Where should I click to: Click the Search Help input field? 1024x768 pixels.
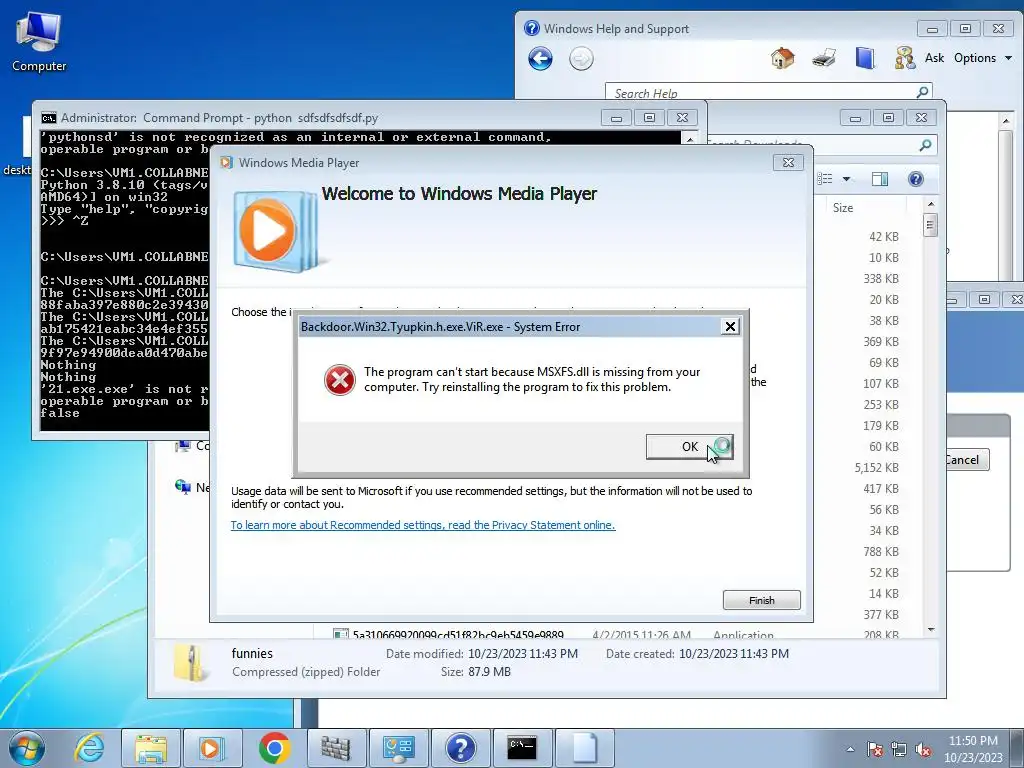point(758,93)
